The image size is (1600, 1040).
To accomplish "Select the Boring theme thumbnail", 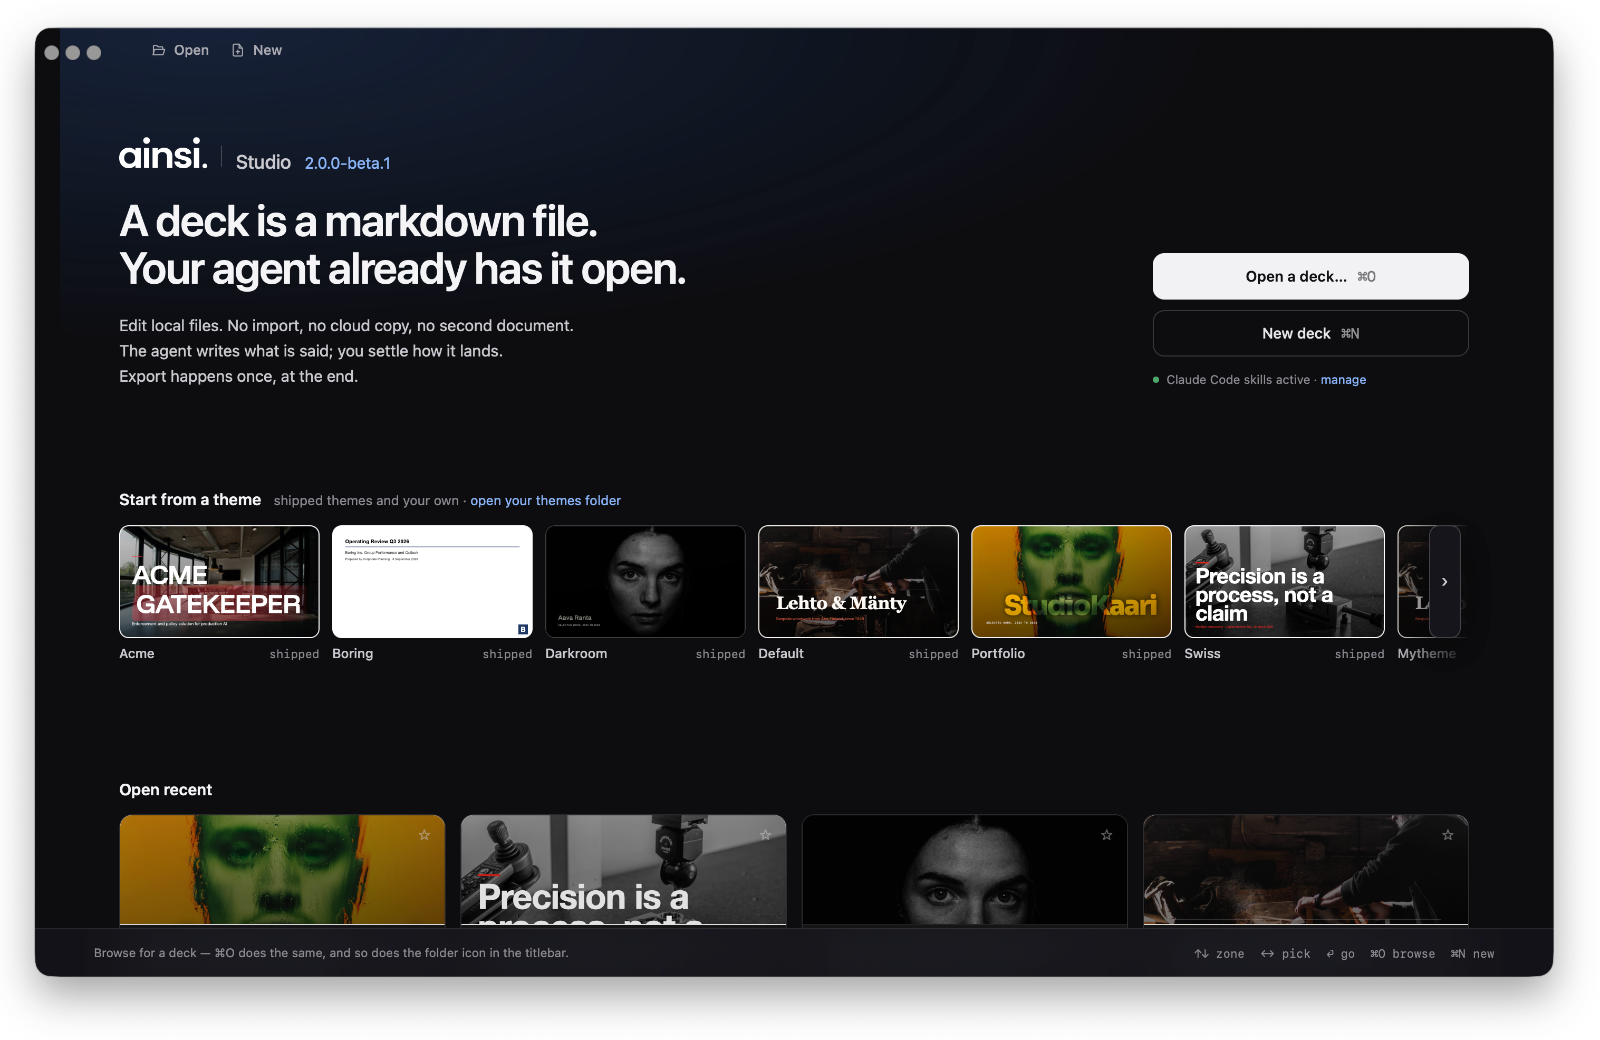I will [432, 581].
